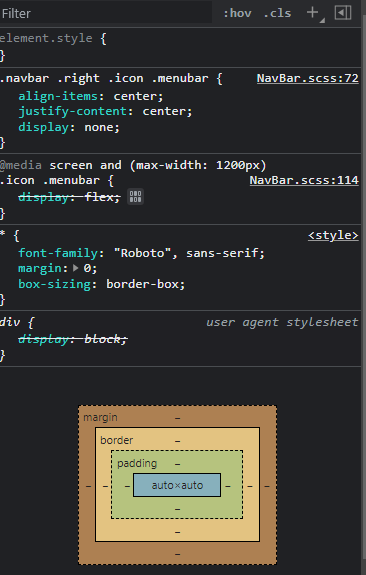Click the .icon .menubar selector
The height and width of the screenshot is (575, 366).
[x=50, y=180]
